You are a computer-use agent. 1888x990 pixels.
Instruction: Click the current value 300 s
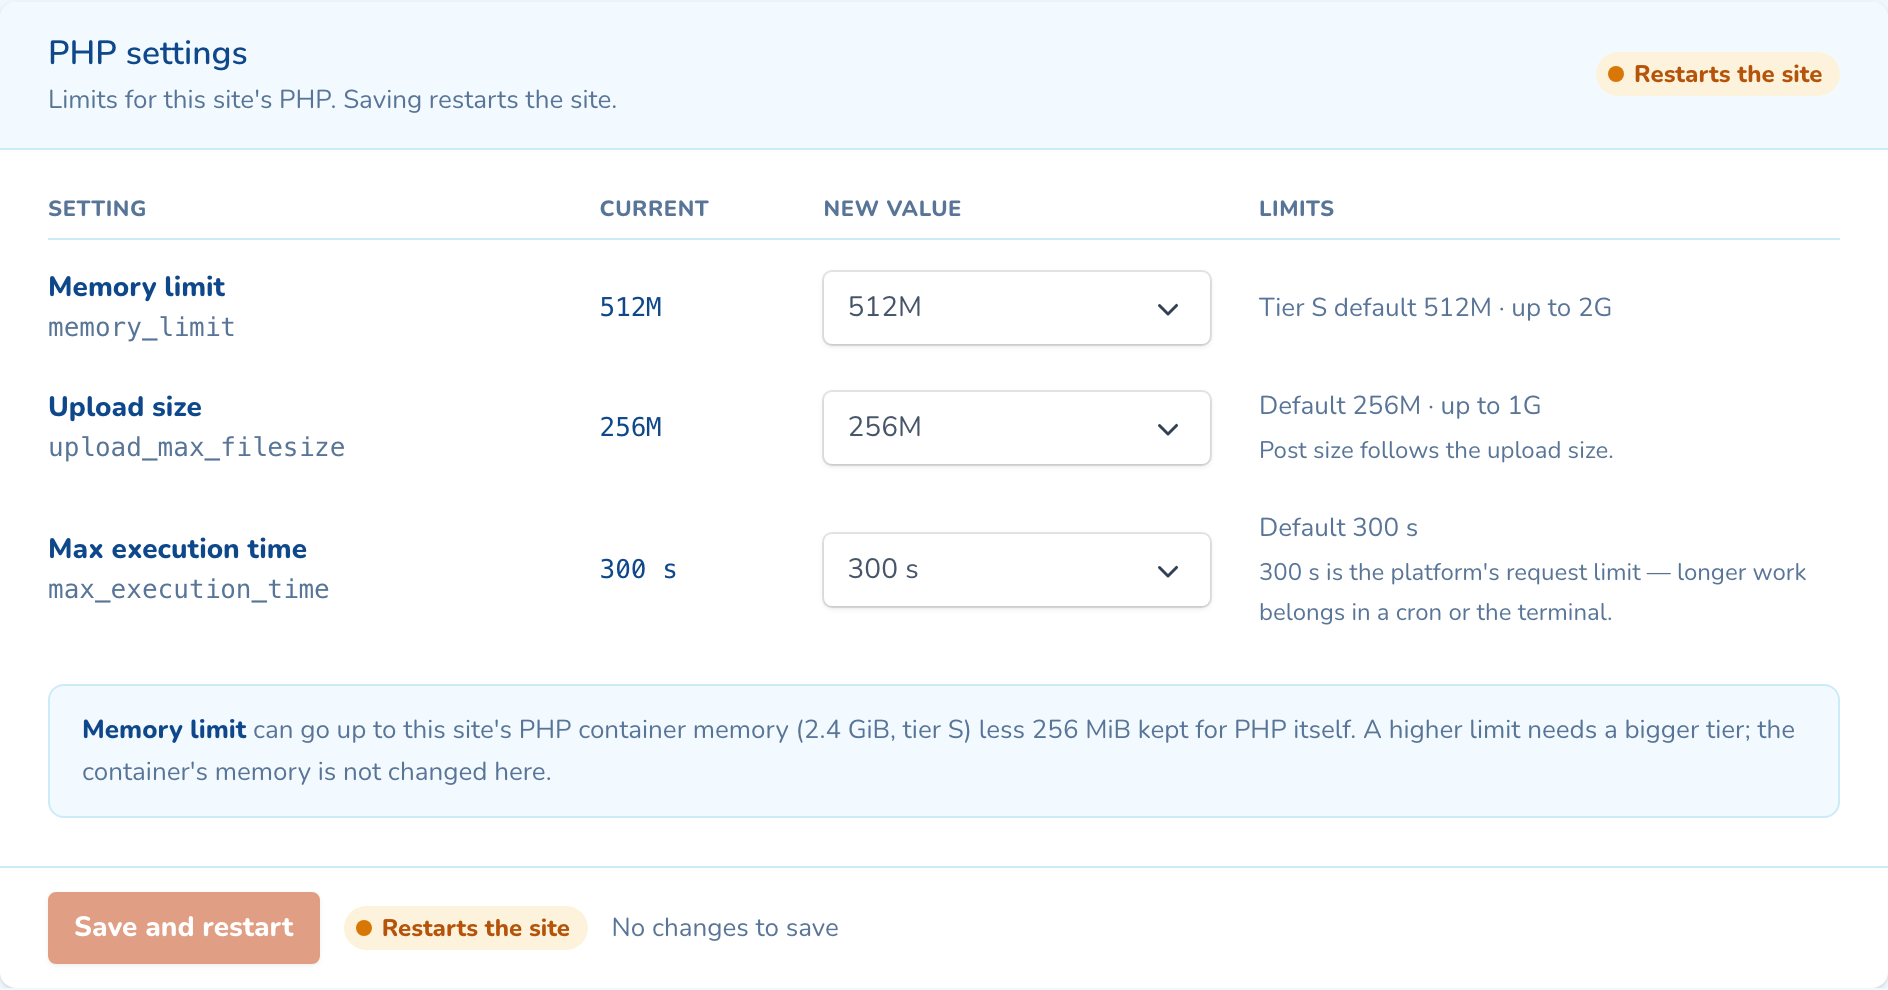638,570
